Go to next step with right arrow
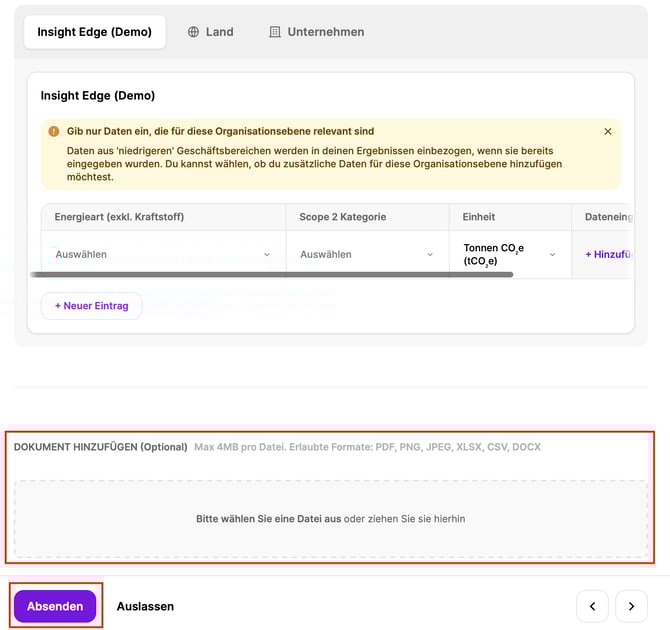 631,606
